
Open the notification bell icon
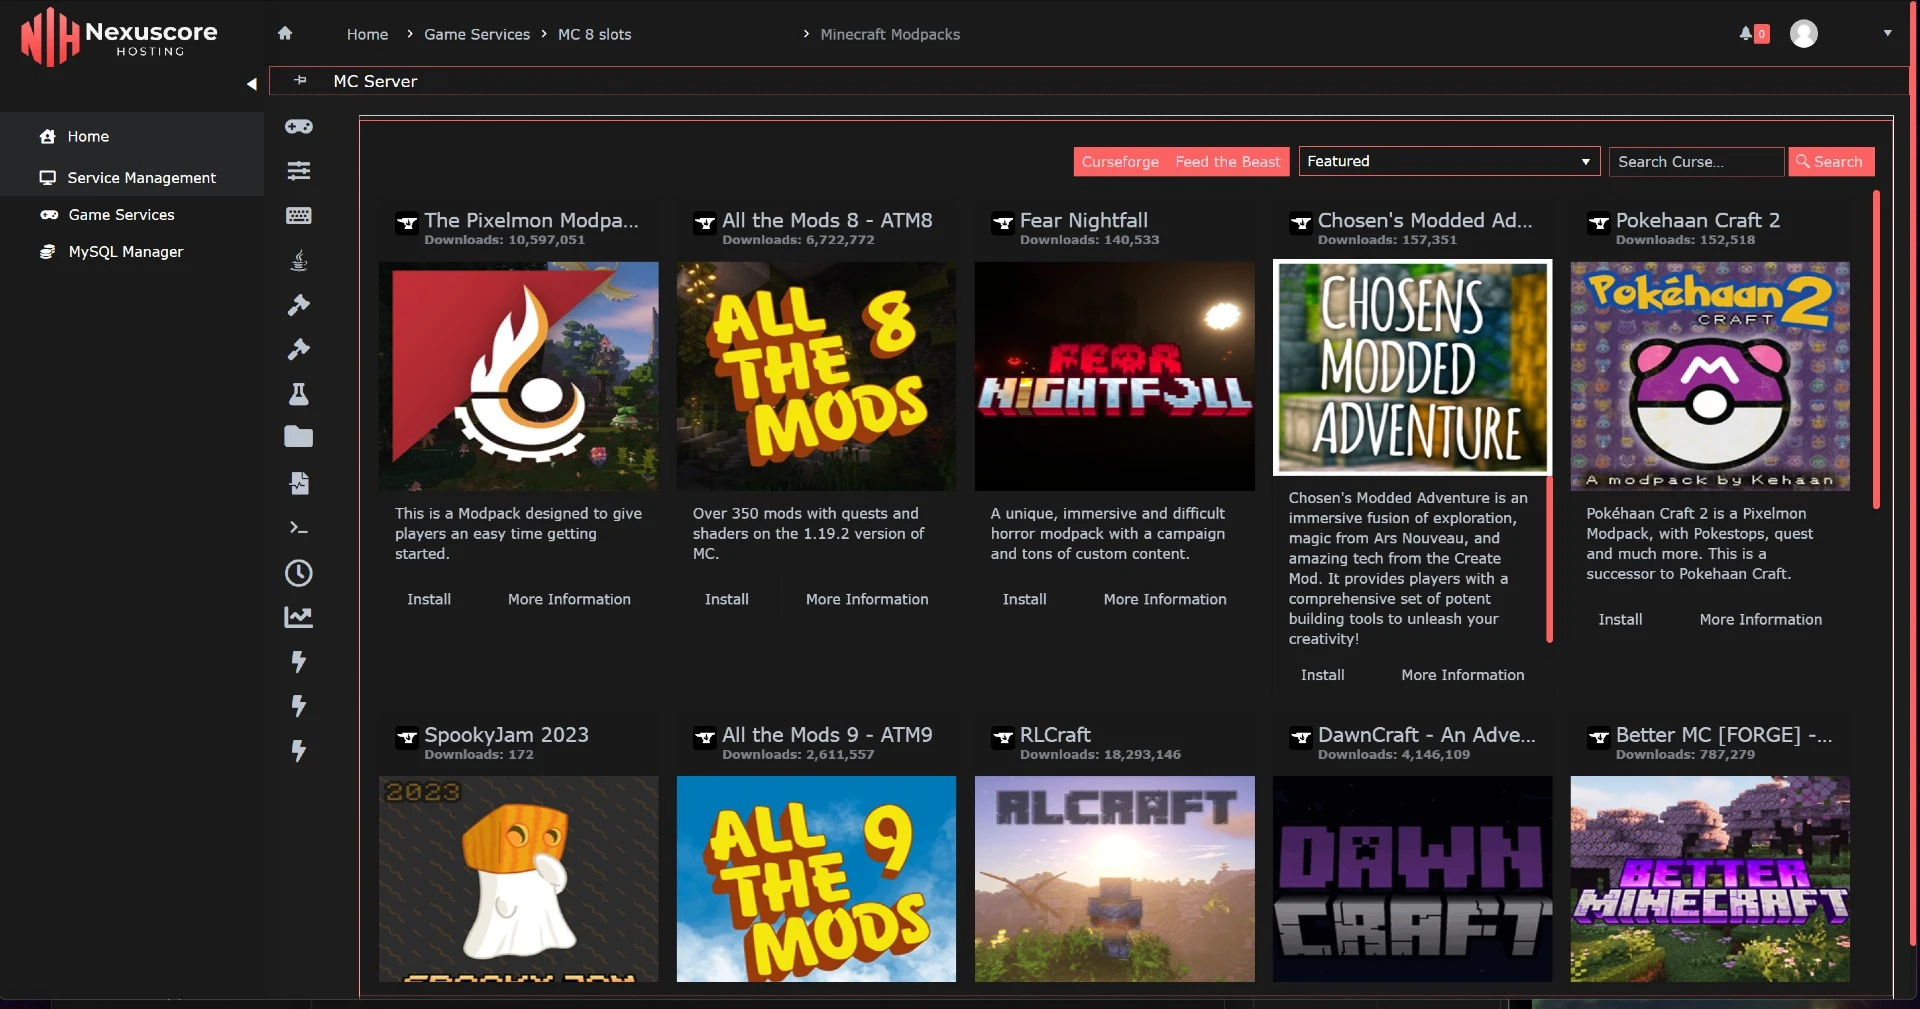[x=1746, y=33]
